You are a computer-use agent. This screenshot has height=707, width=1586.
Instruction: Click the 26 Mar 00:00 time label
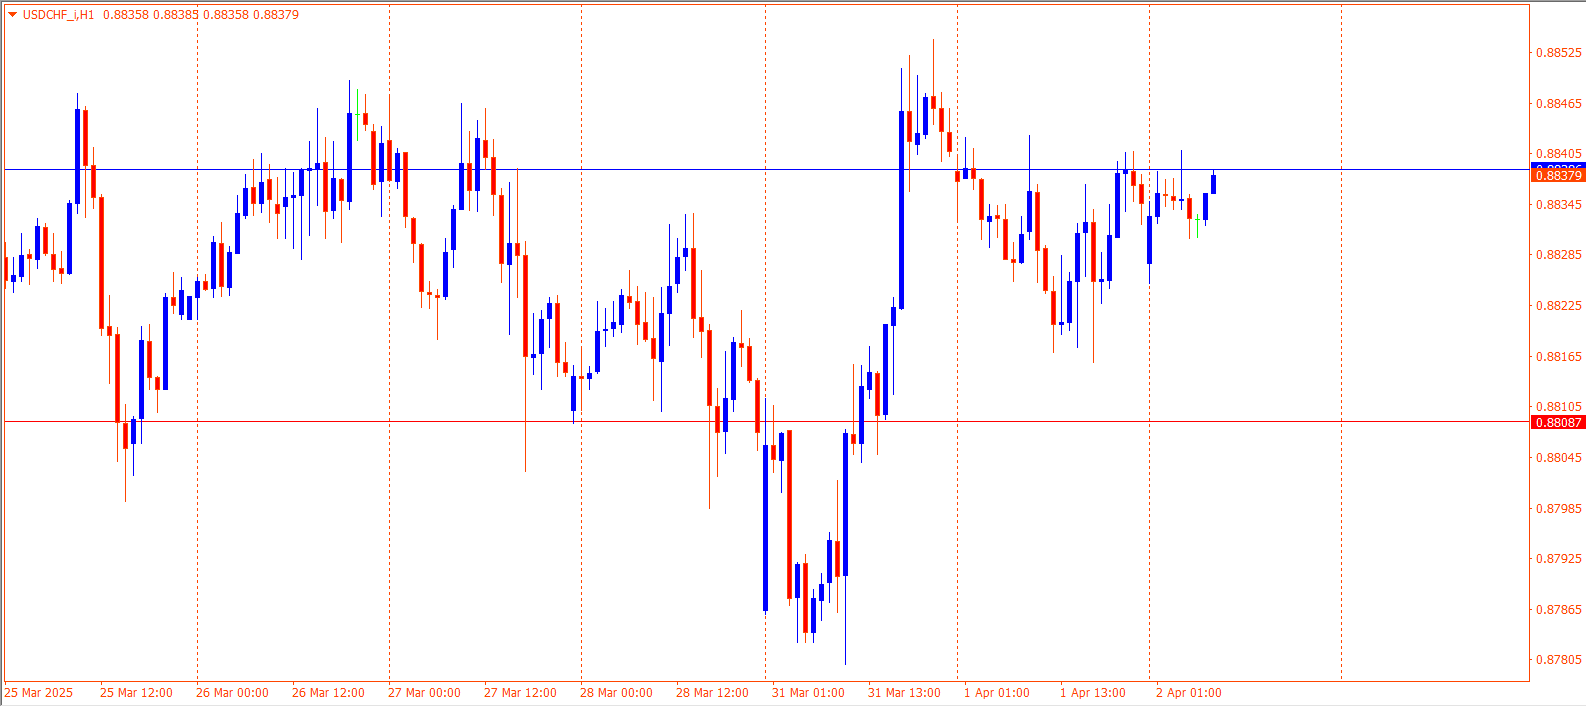point(232,693)
